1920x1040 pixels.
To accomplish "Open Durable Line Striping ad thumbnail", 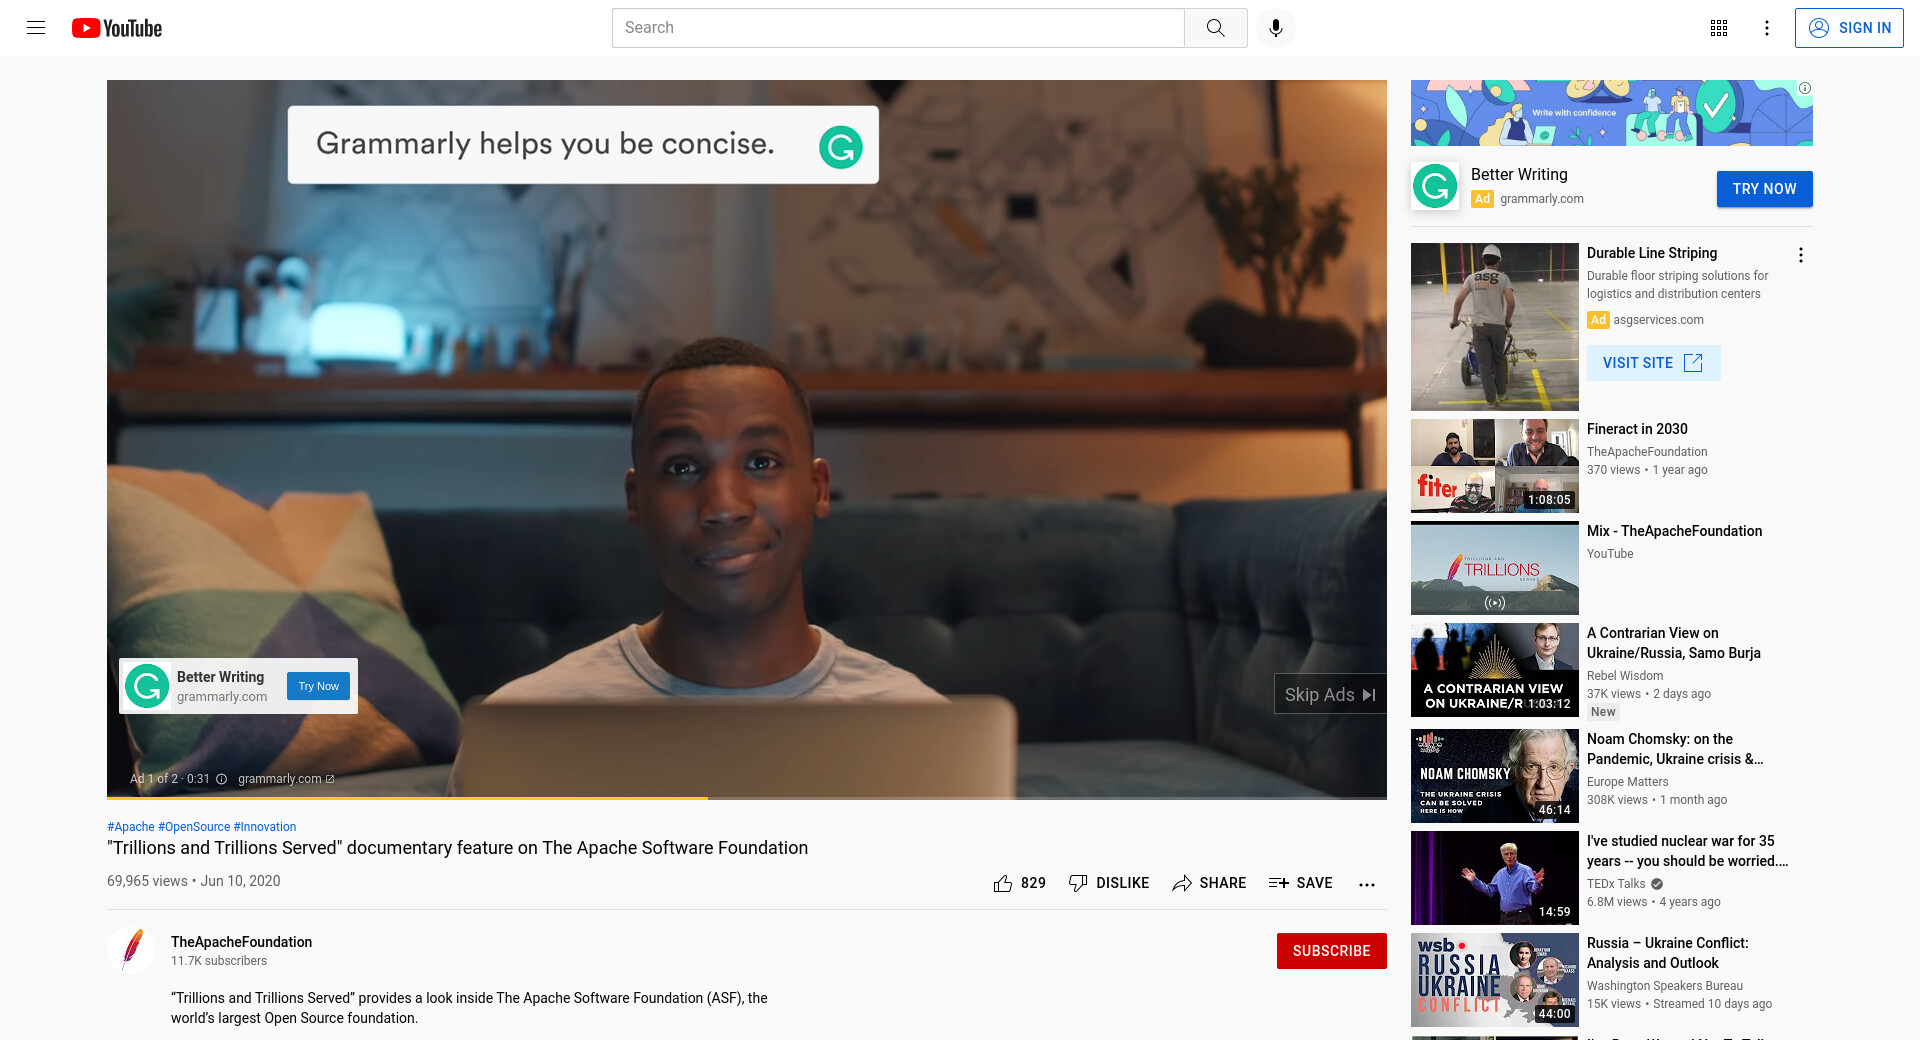I will (x=1495, y=327).
